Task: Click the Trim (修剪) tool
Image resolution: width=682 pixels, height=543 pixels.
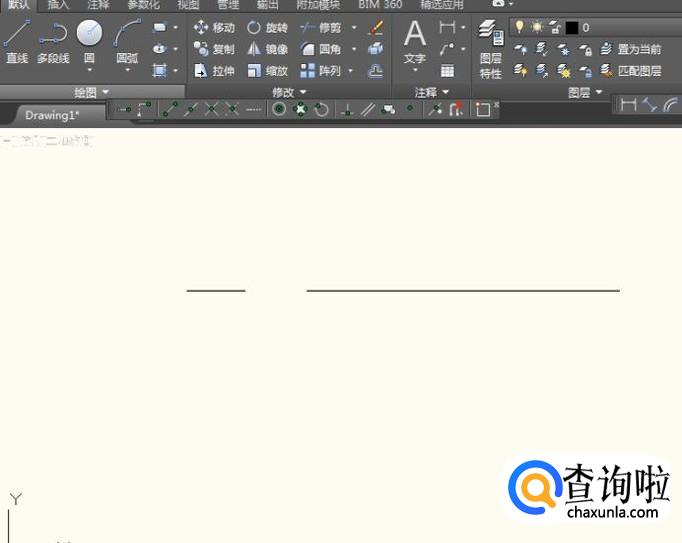Action: click(x=321, y=28)
